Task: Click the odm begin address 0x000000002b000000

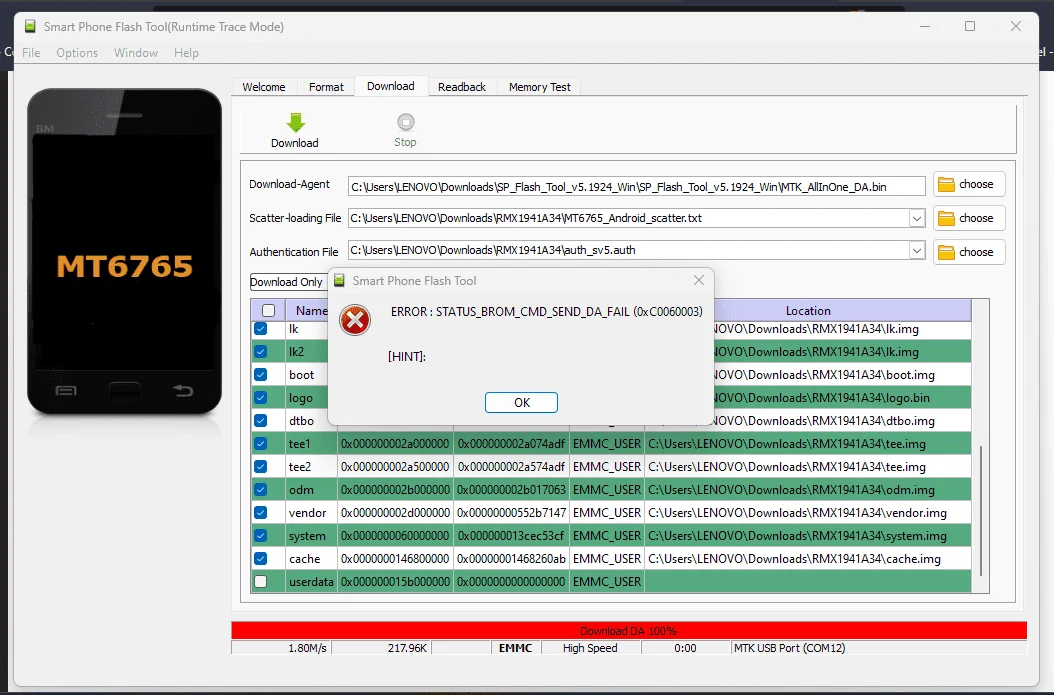Action: click(x=395, y=490)
